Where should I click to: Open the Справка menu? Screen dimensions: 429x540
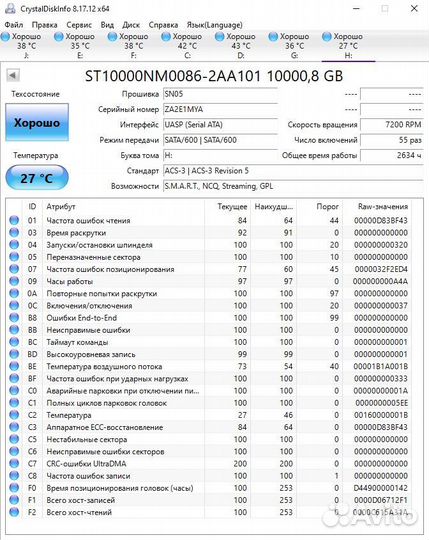pos(163,25)
